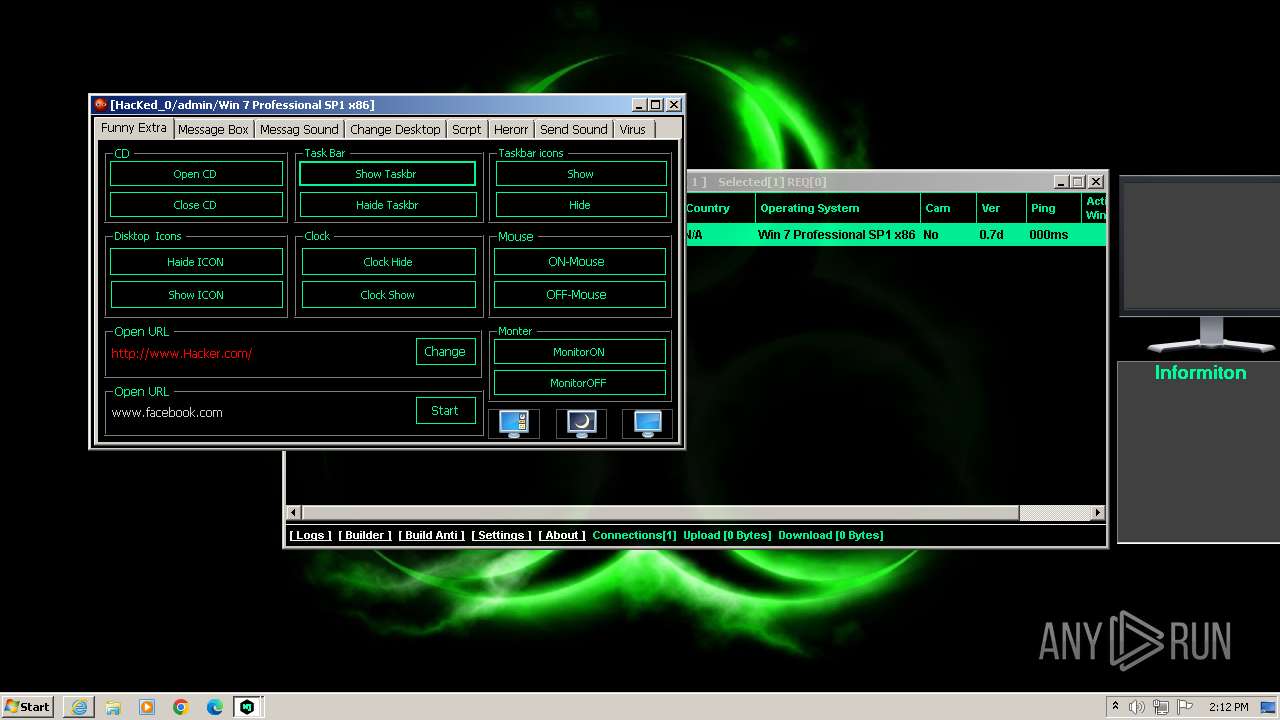Open Google Chrome from the taskbar
This screenshot has width=1280, height=720.
click(x=181, y=707)
